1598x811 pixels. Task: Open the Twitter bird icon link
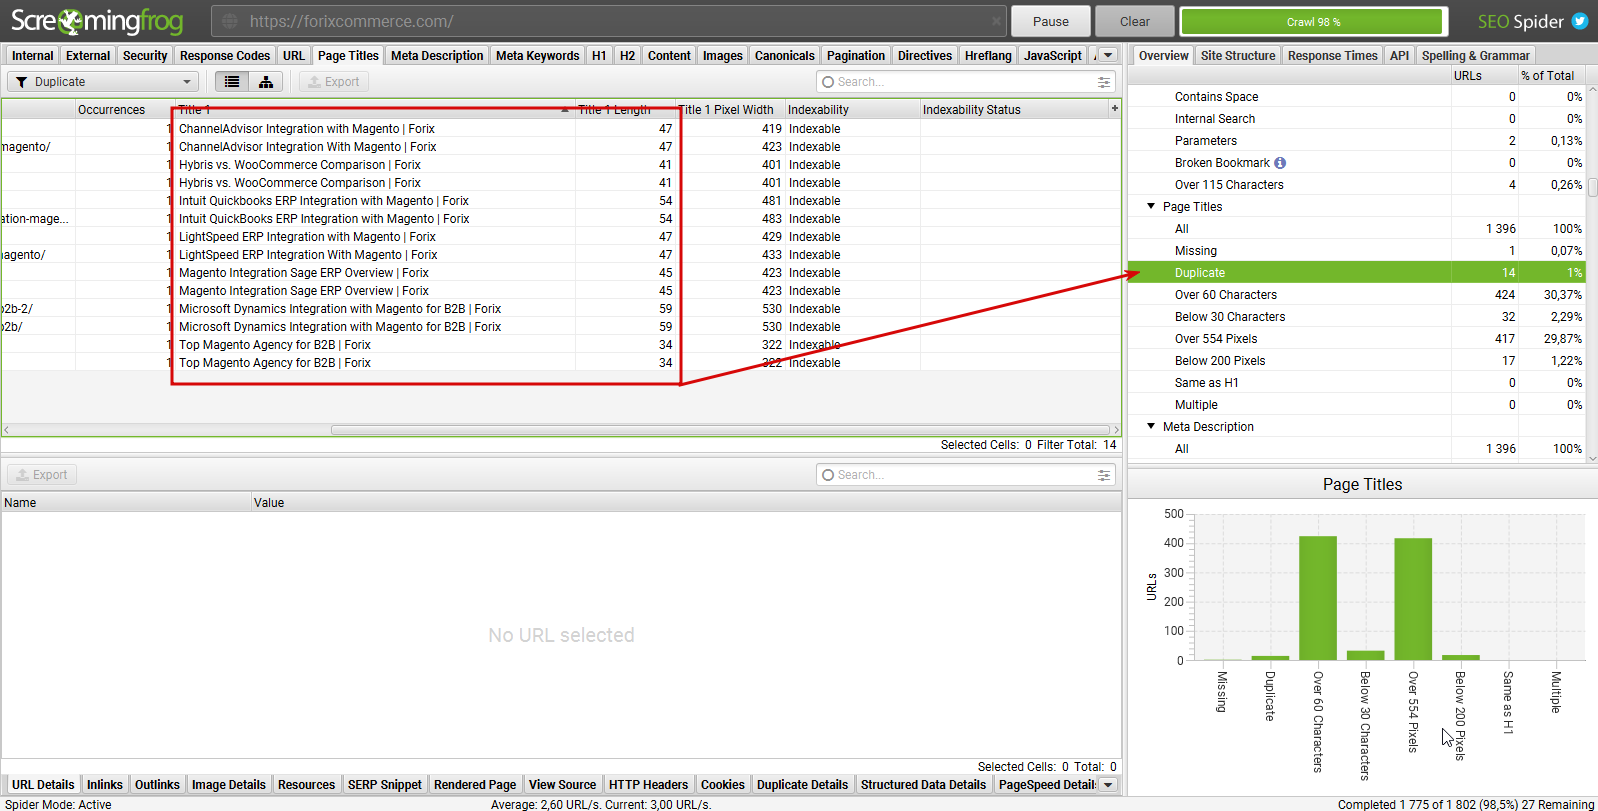(x=1580, y=21)
